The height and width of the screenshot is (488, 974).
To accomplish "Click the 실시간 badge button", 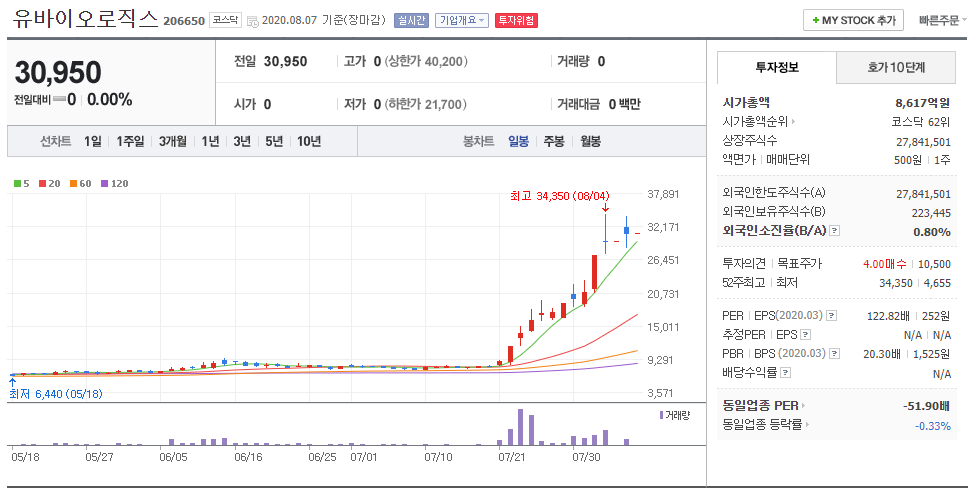I will pos(411,20).
